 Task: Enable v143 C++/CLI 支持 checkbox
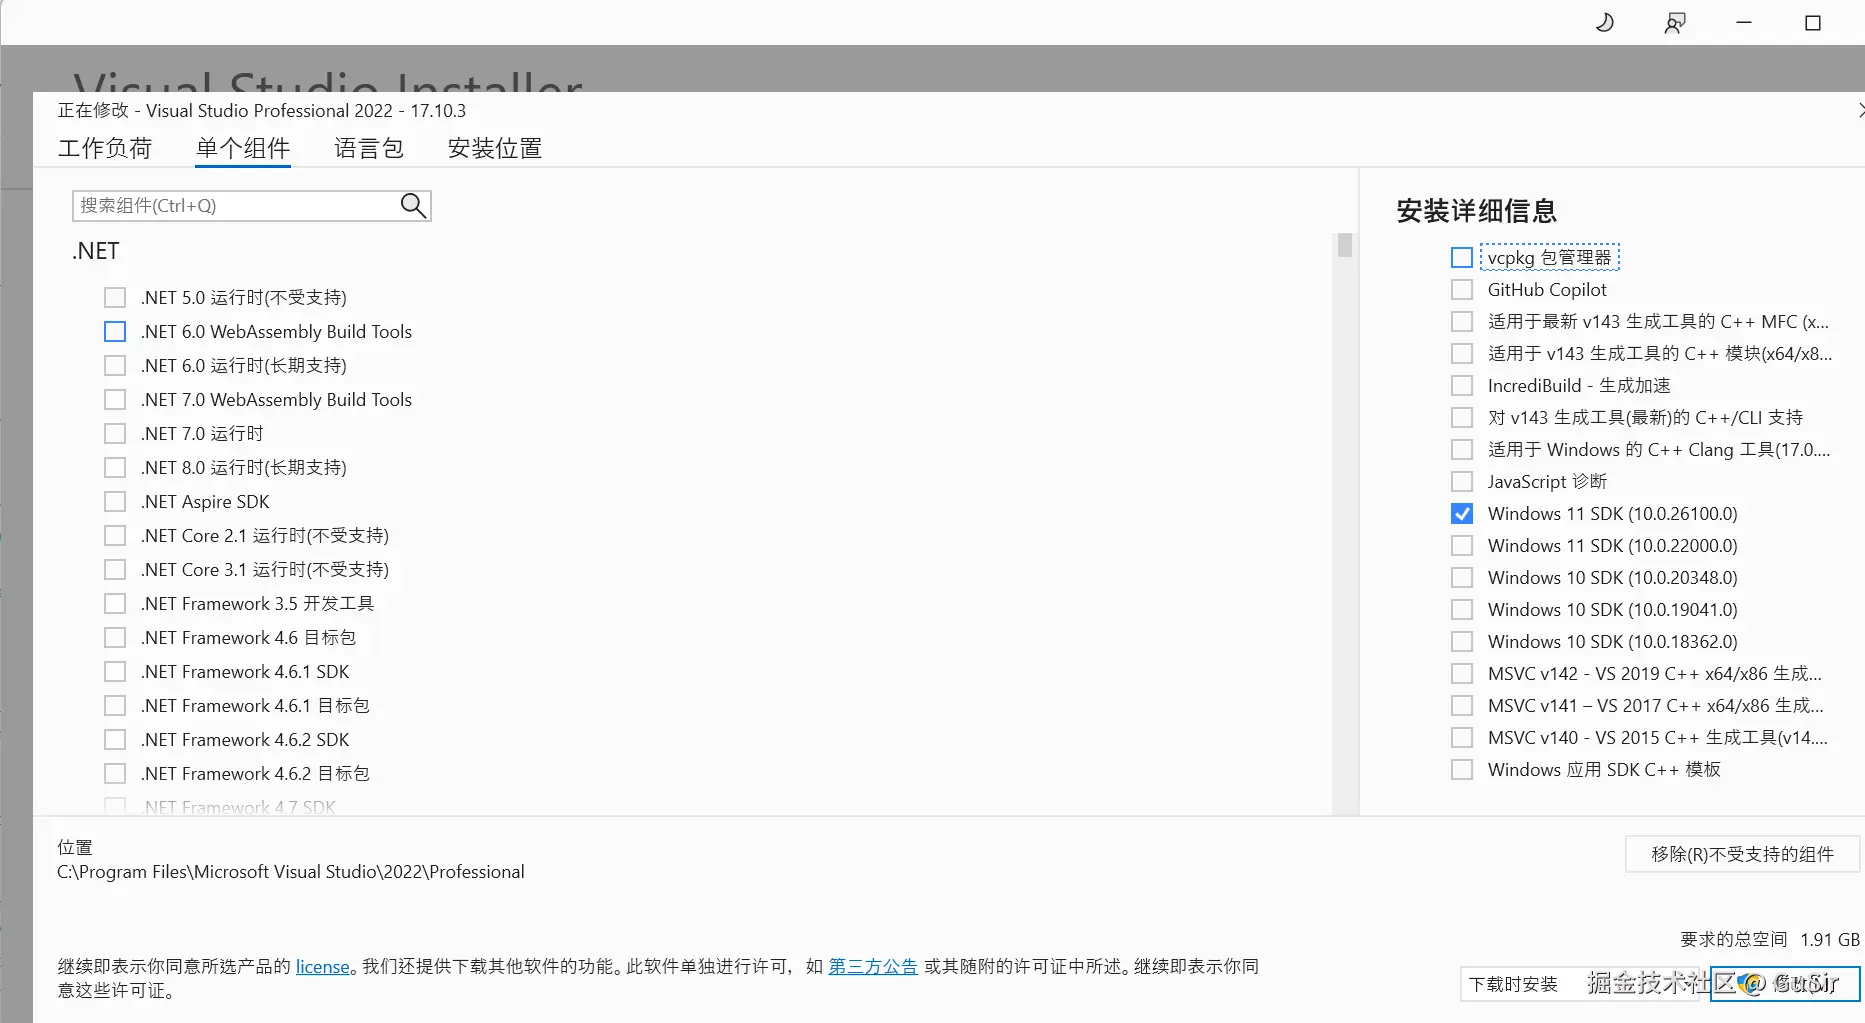[x=1462, y=418]
